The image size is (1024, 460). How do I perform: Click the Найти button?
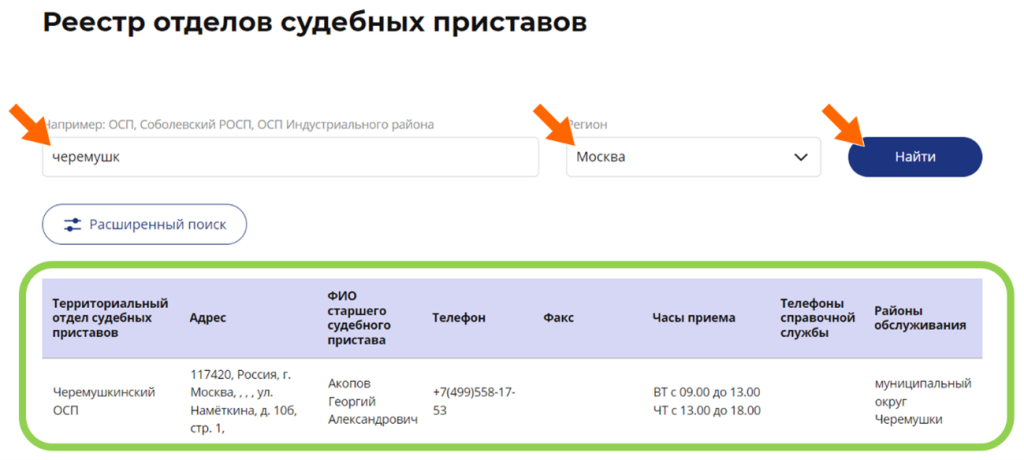[x=915, y=157]
